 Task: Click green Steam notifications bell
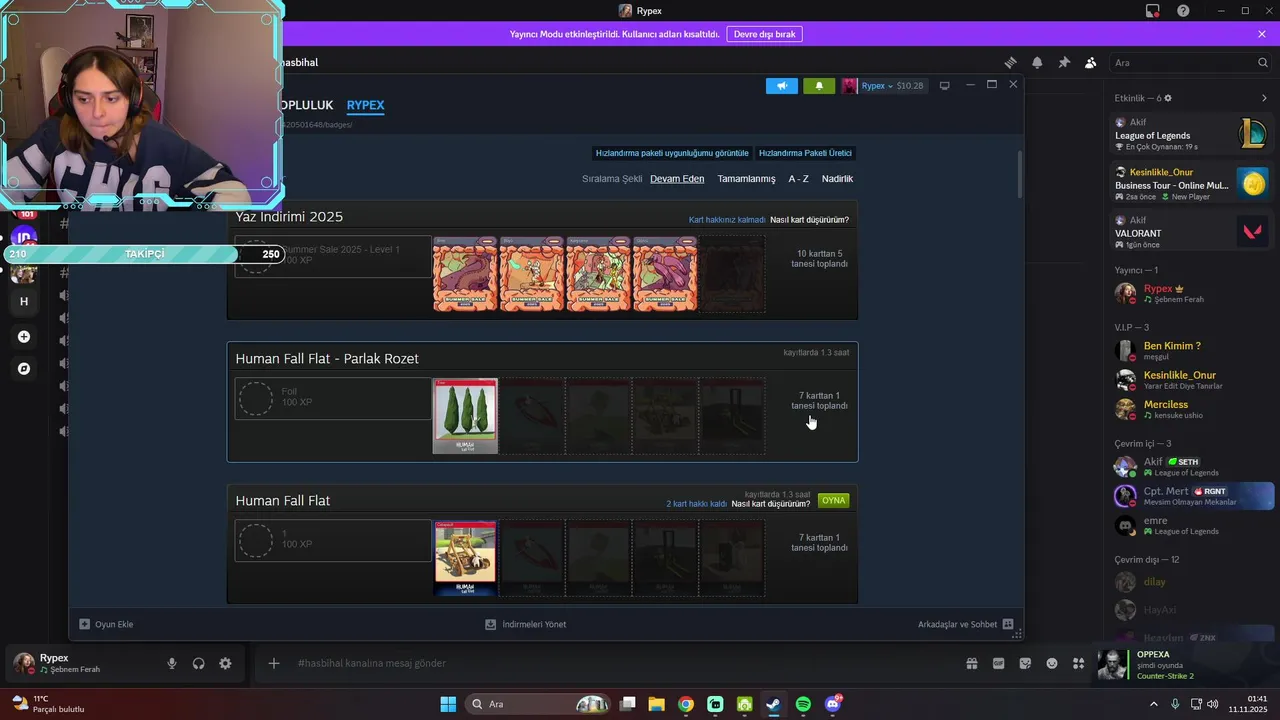pos(819,86)
